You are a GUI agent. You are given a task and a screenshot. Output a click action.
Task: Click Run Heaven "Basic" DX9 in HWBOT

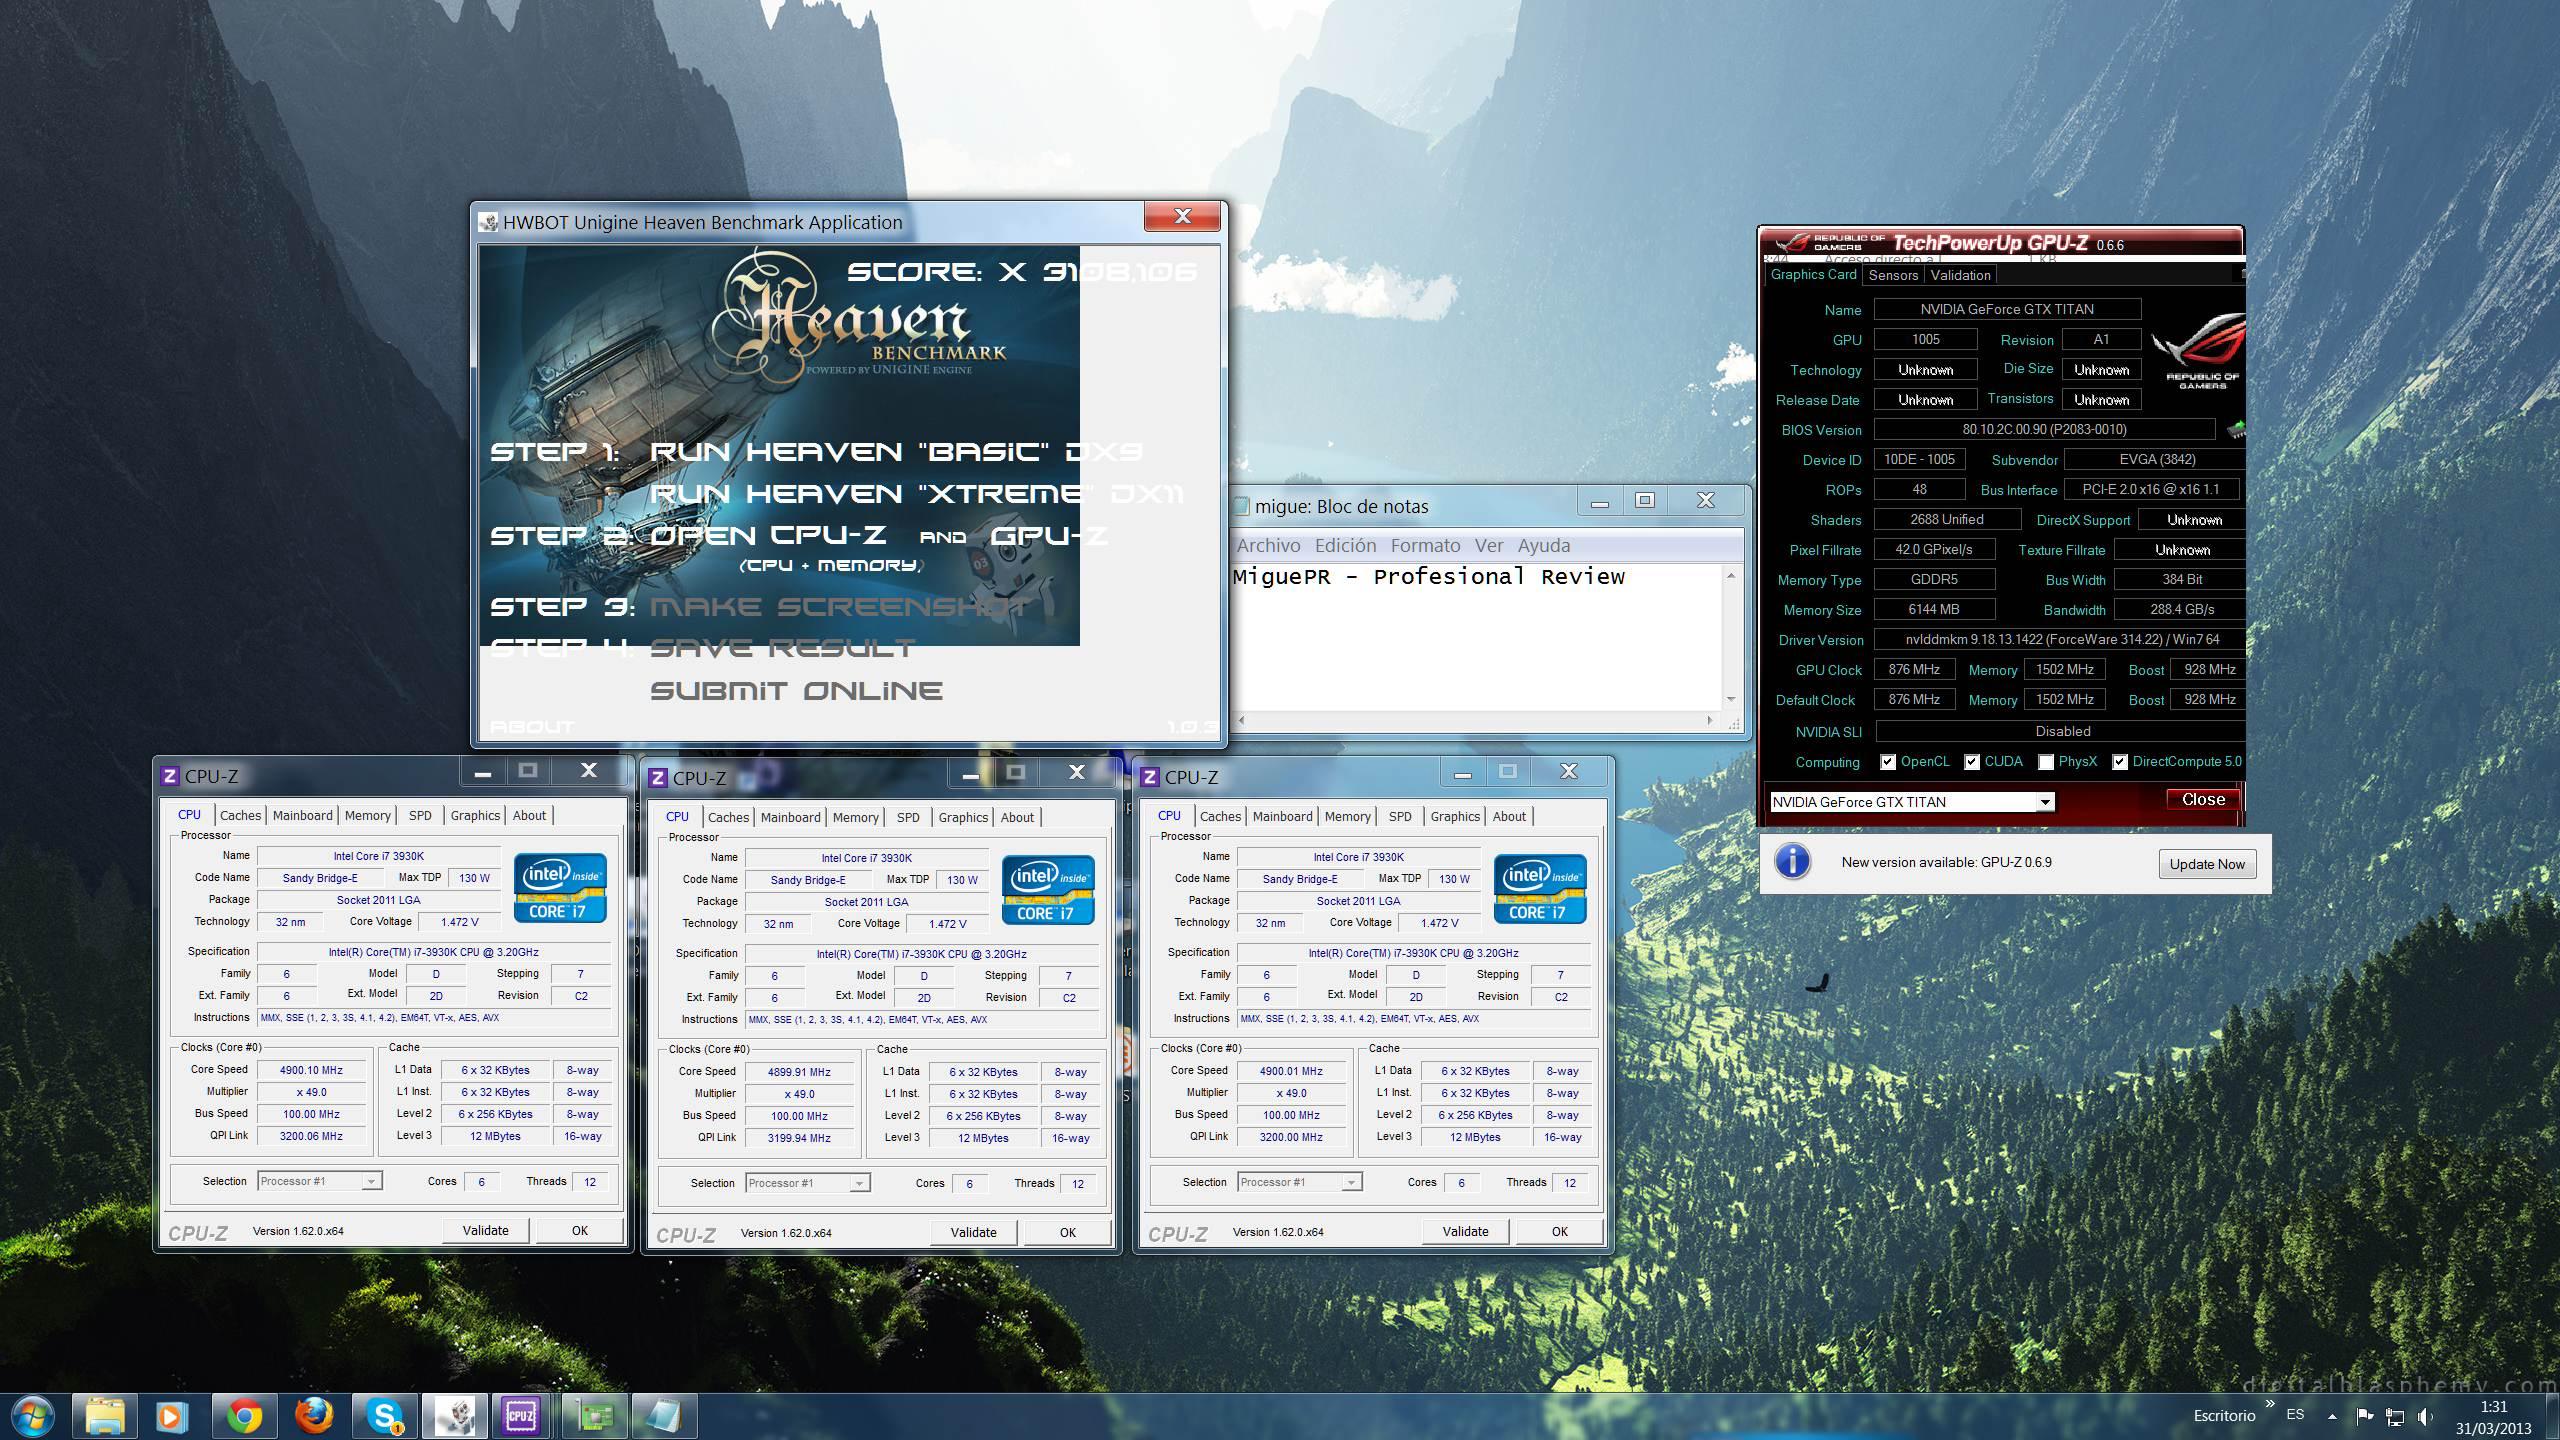coord(896,452)
